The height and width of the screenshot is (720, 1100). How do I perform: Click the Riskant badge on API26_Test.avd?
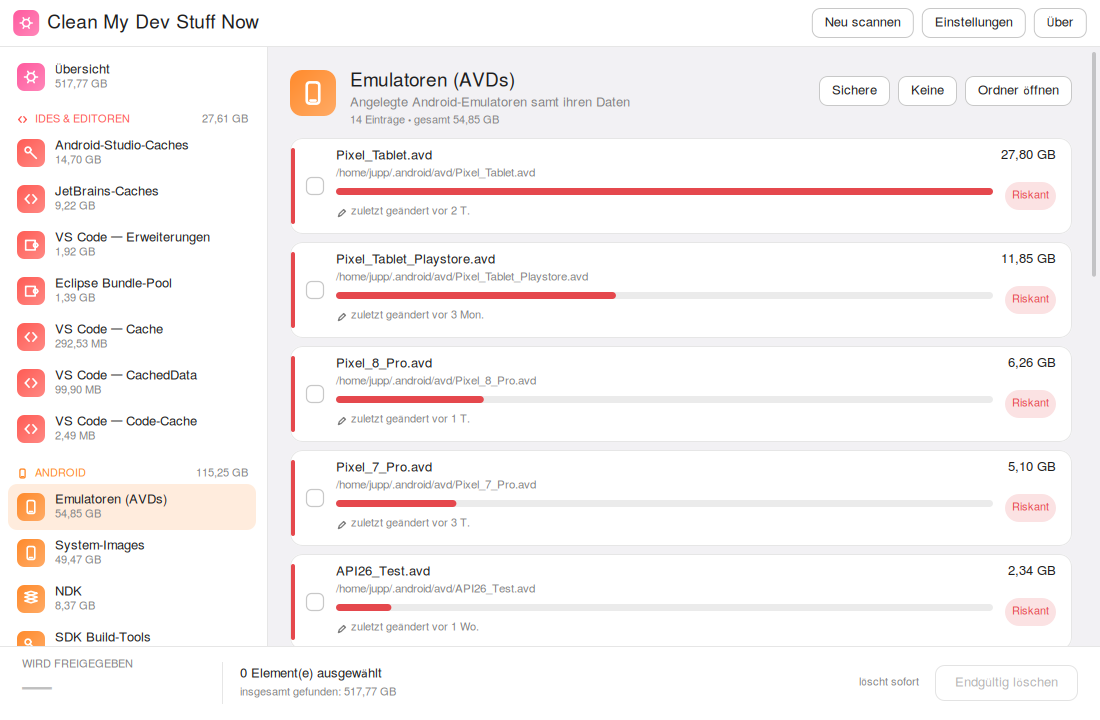tap(1030, 611)
